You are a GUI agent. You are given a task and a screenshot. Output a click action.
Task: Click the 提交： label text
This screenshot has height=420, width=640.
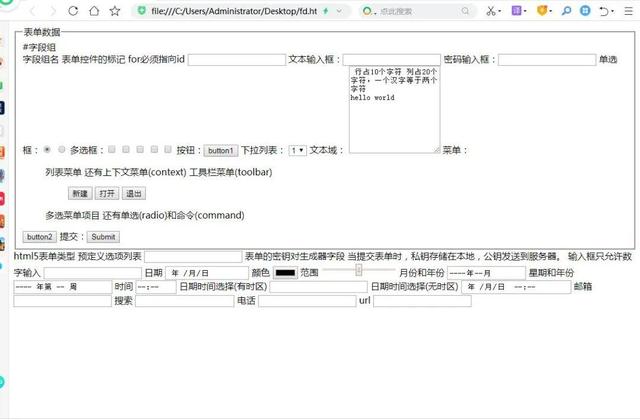tap(72, 237)
